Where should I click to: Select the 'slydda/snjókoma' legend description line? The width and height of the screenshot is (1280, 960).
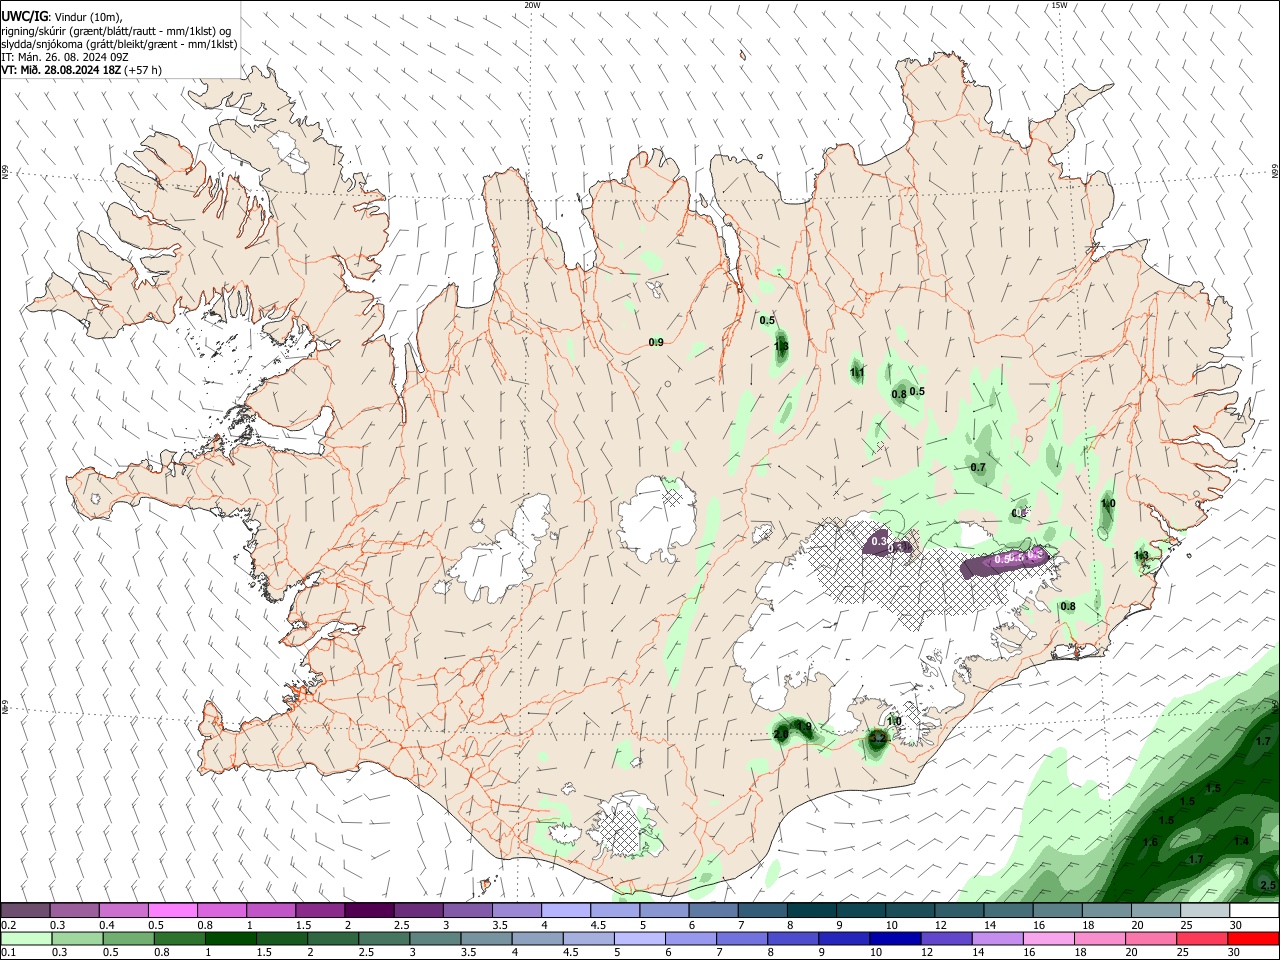tap(119, 44)
